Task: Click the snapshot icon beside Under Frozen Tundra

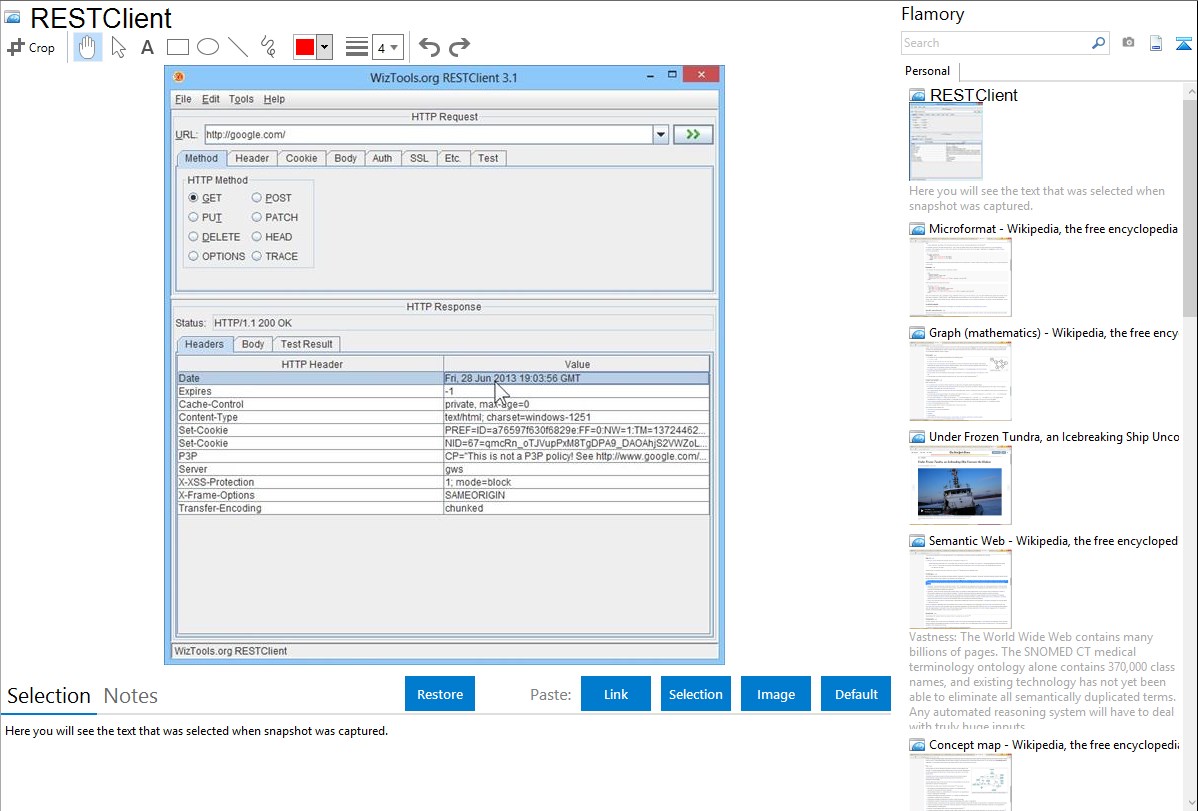Action: coord(917,437)
